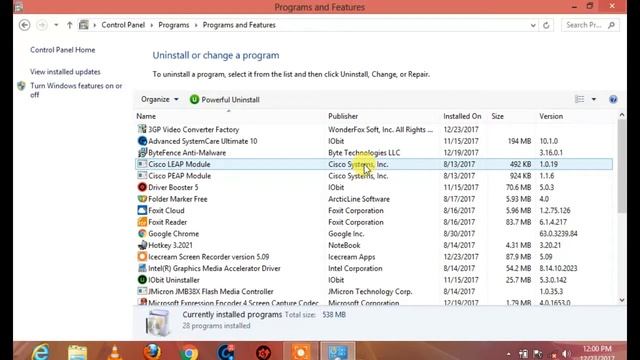Click the ArcticLine Software publisher cell
The height and width of the screenshot is (360, 640).
click(x=359, y=199)
